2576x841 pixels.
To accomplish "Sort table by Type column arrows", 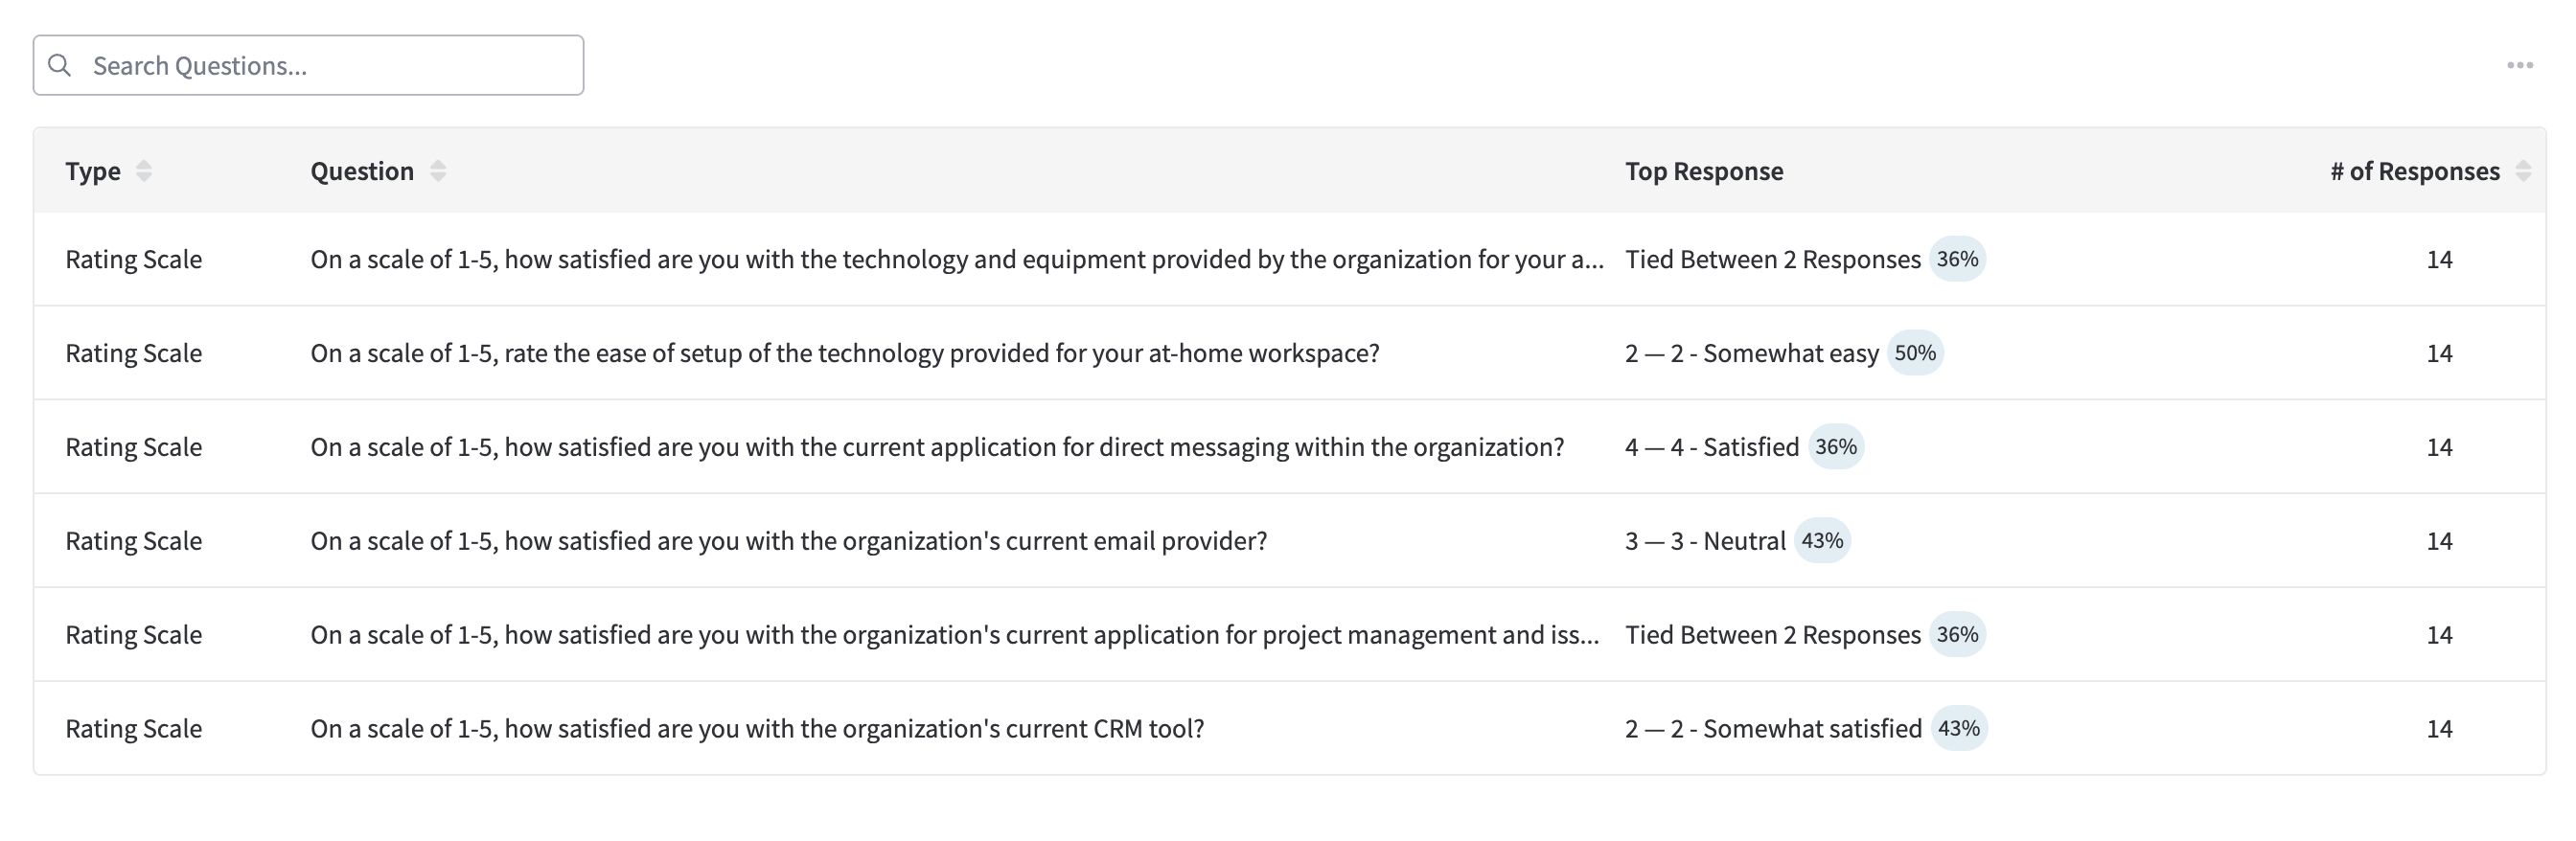I will click(x=144, y=171).
